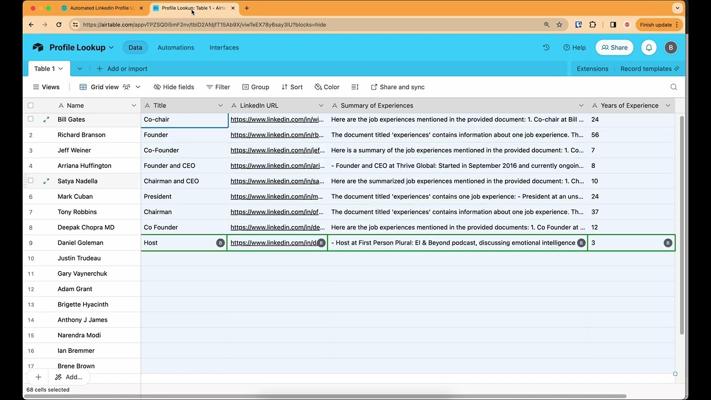Click the browser back arrow
This screenshot has width=711, height=400.
point(31,24)
